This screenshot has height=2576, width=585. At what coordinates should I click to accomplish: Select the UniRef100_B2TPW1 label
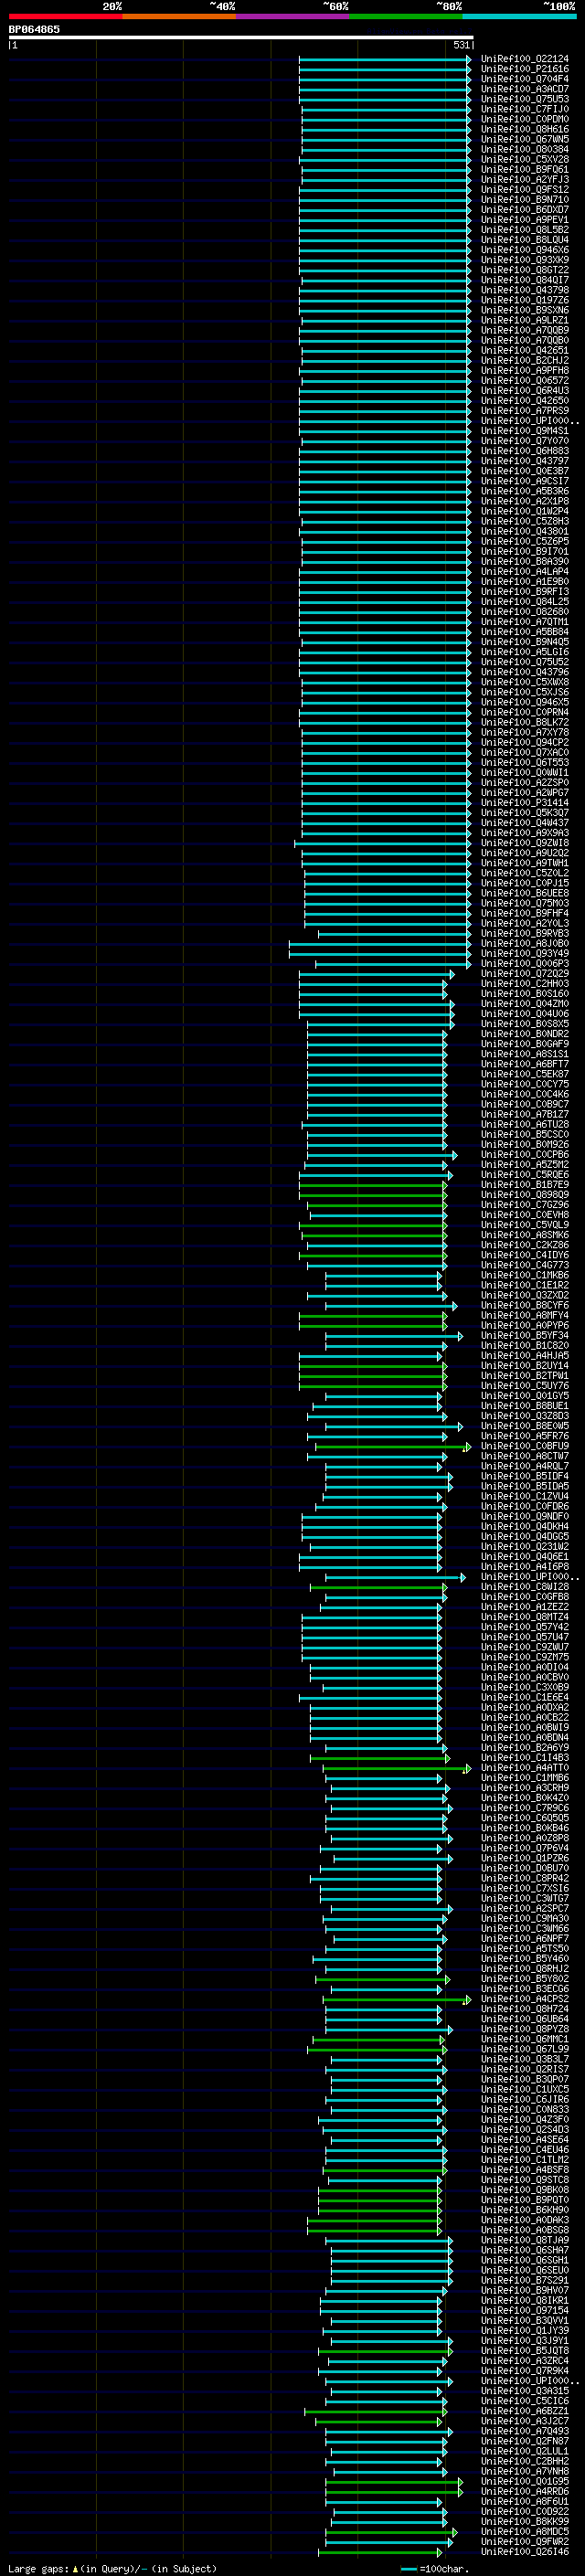[x=524, y=1375]
